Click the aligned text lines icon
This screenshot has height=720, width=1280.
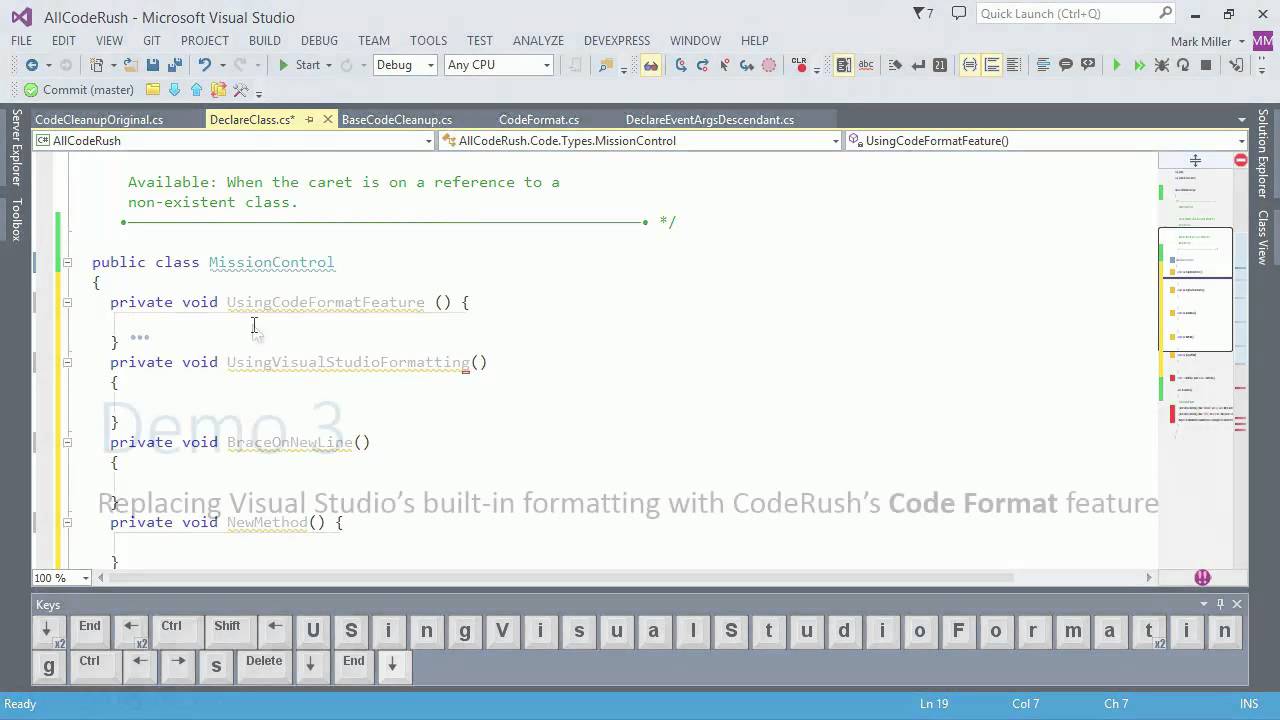point(1043,65)
